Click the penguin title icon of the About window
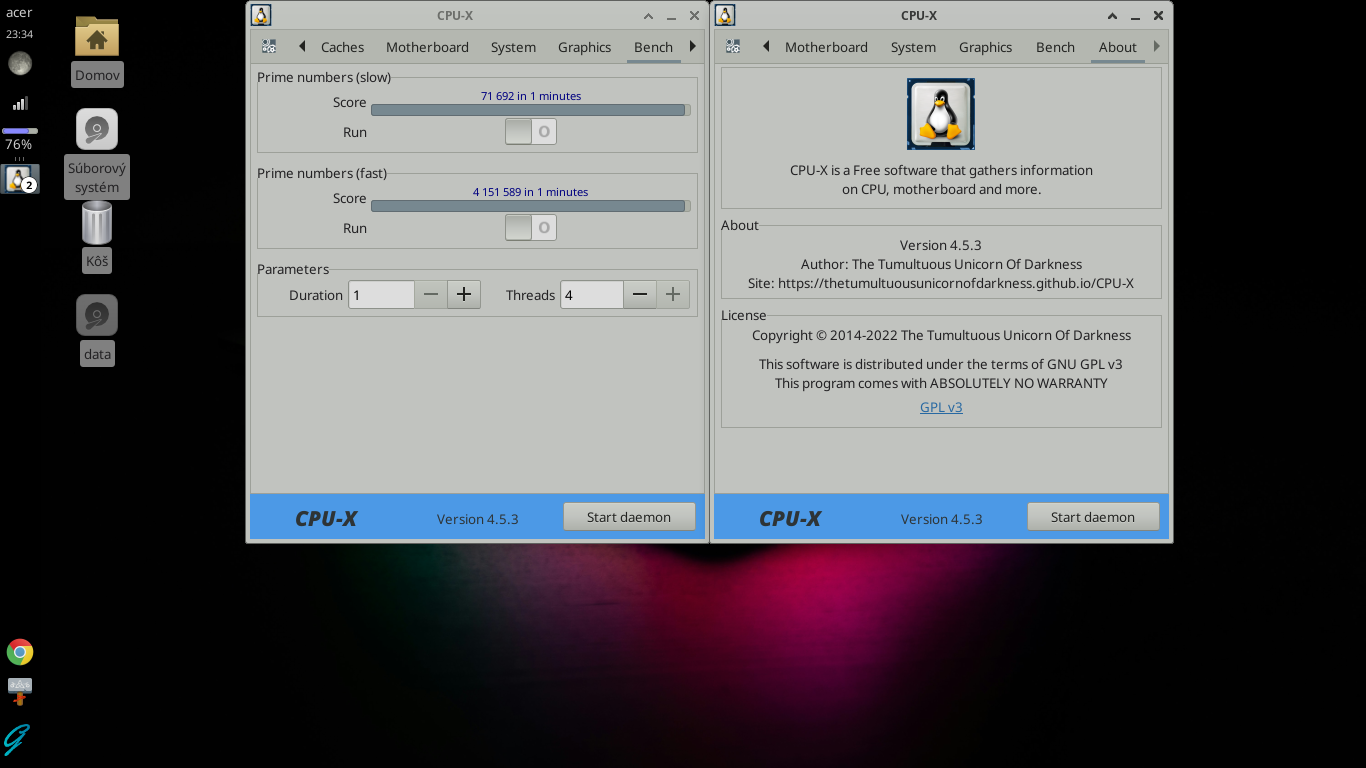 725,15
